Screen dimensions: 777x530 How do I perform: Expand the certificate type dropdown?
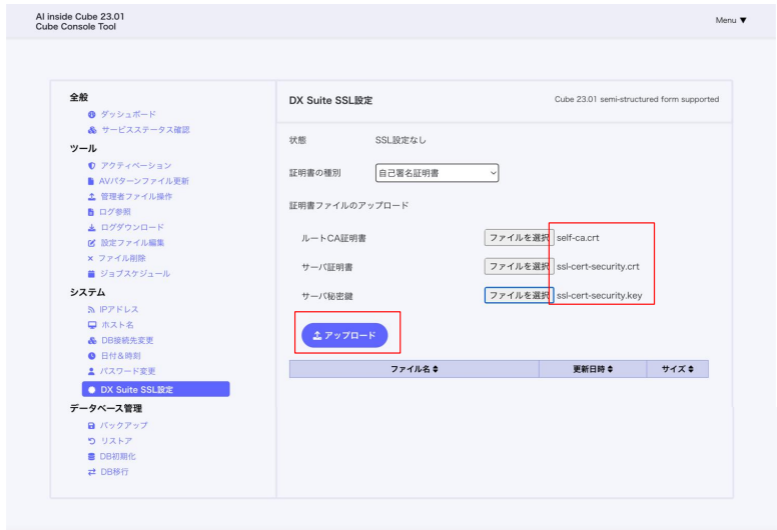pyautogui.click(x=437, y=173)
